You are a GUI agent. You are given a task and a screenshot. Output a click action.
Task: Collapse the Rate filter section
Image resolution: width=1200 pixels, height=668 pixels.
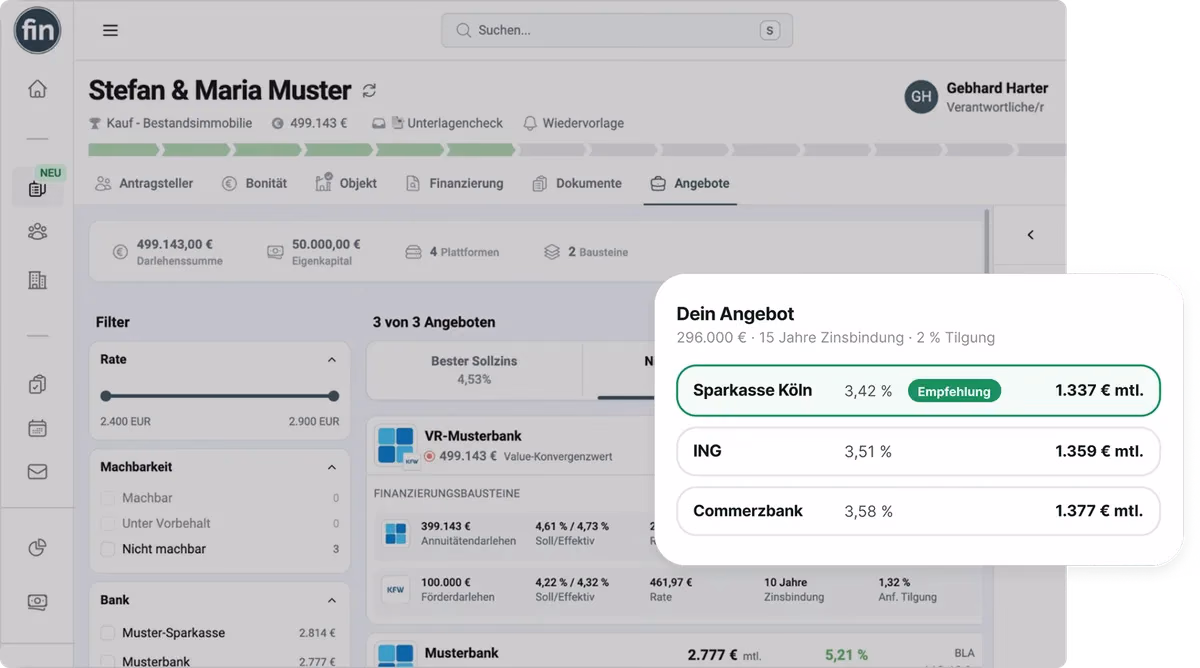coord(332,360)
